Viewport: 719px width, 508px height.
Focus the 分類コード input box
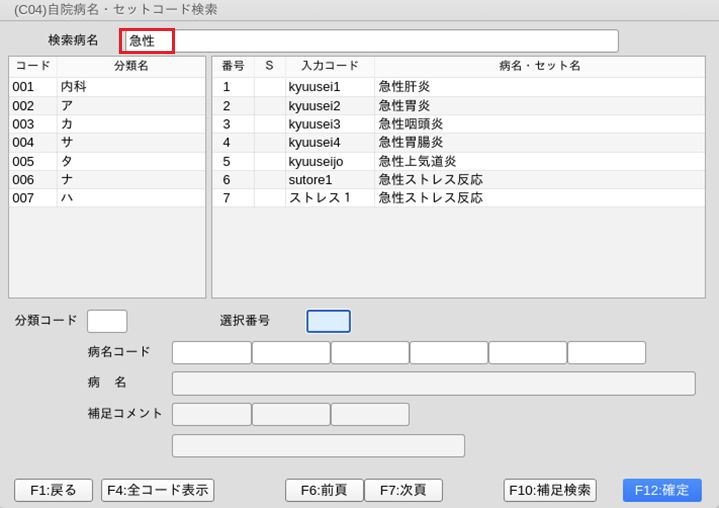(107, 321)
